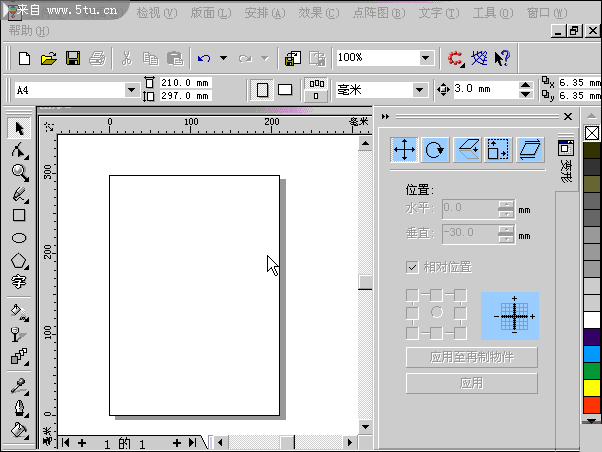The width and height of the screenshot is (602, 452).
Task: Click the 应用至再制物件 button
Action: (x=471, y=357)
